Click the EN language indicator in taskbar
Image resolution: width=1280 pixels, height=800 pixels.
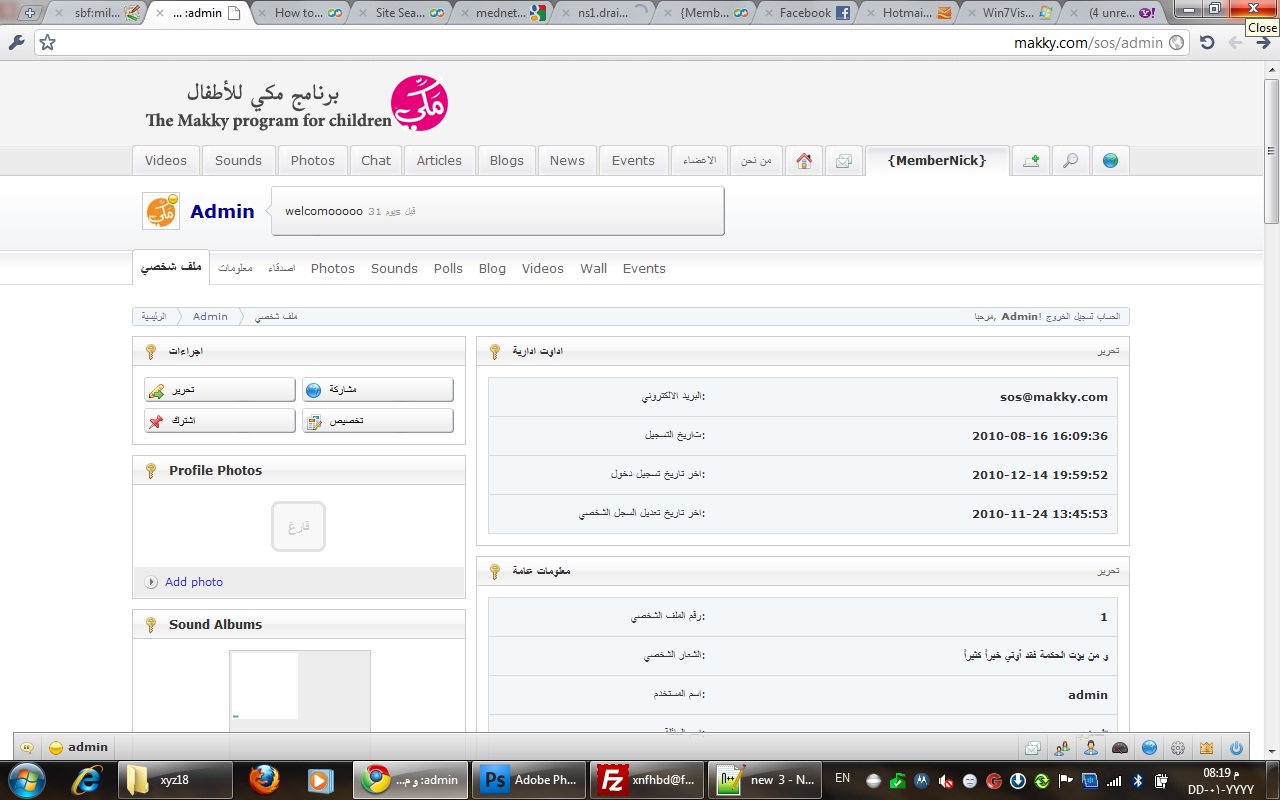tap(842, 778)
